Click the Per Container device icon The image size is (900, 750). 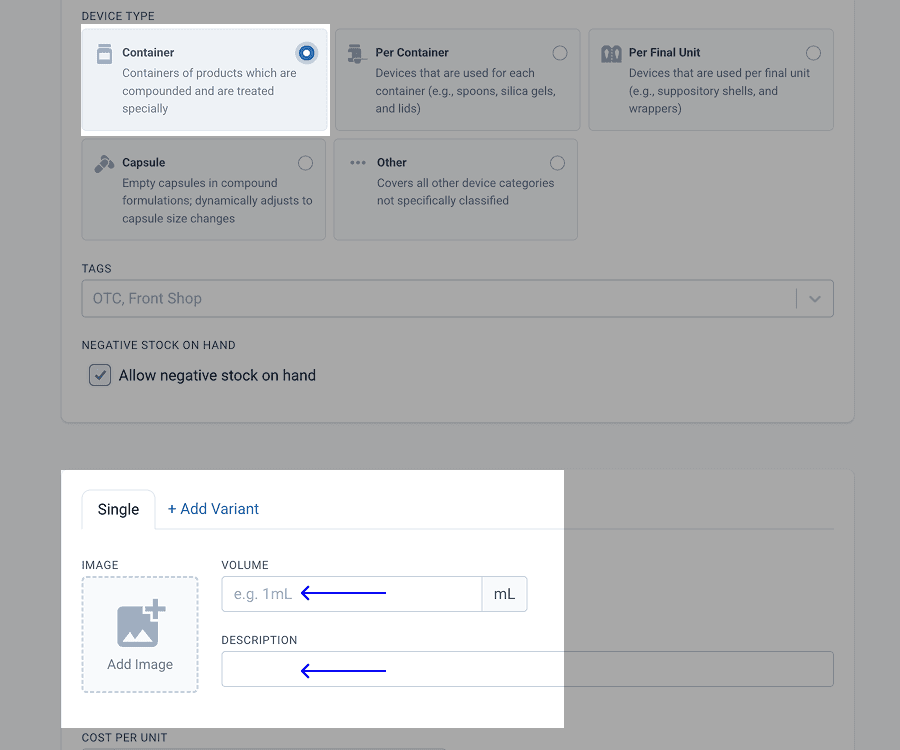point(357,54)
